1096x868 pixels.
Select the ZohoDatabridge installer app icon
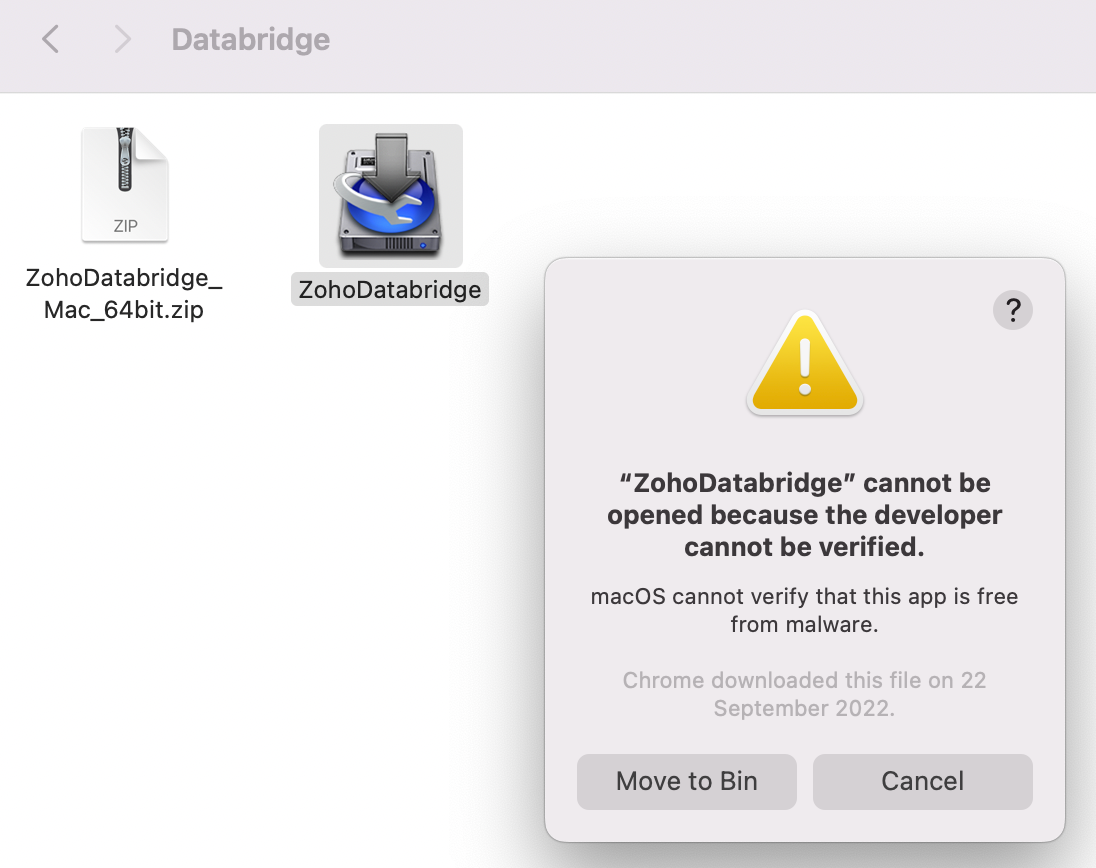391,196
